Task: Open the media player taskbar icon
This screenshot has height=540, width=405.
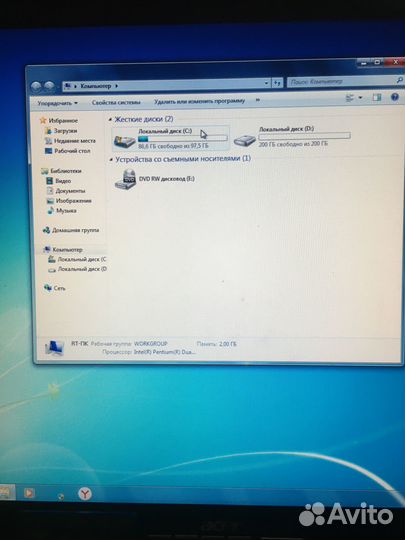Action: click(x=29, y=494)
